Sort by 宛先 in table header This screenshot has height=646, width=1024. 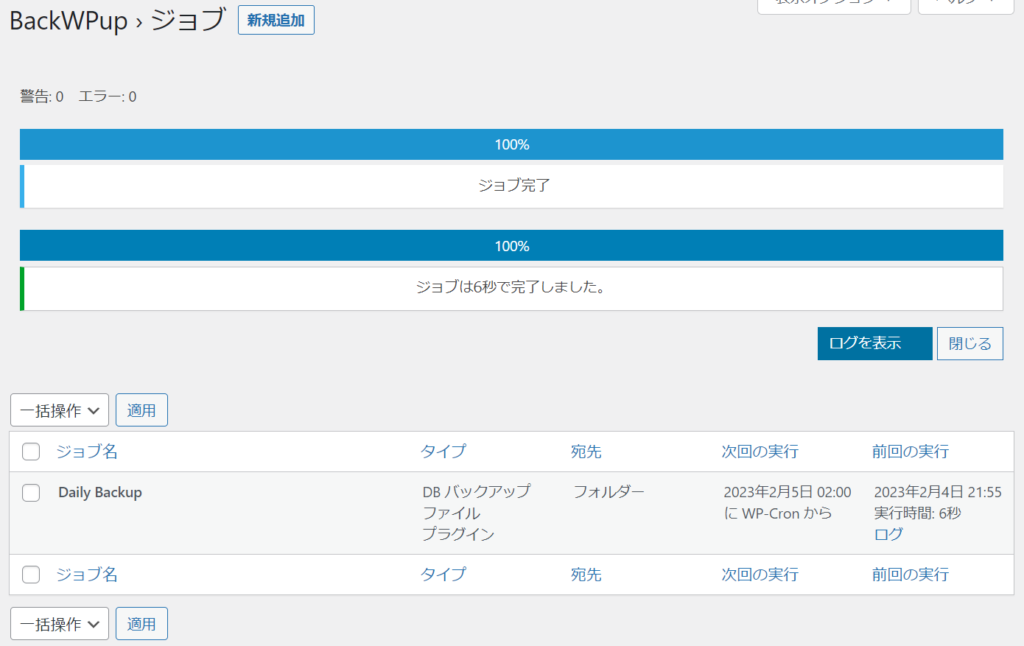click(586, 451)
